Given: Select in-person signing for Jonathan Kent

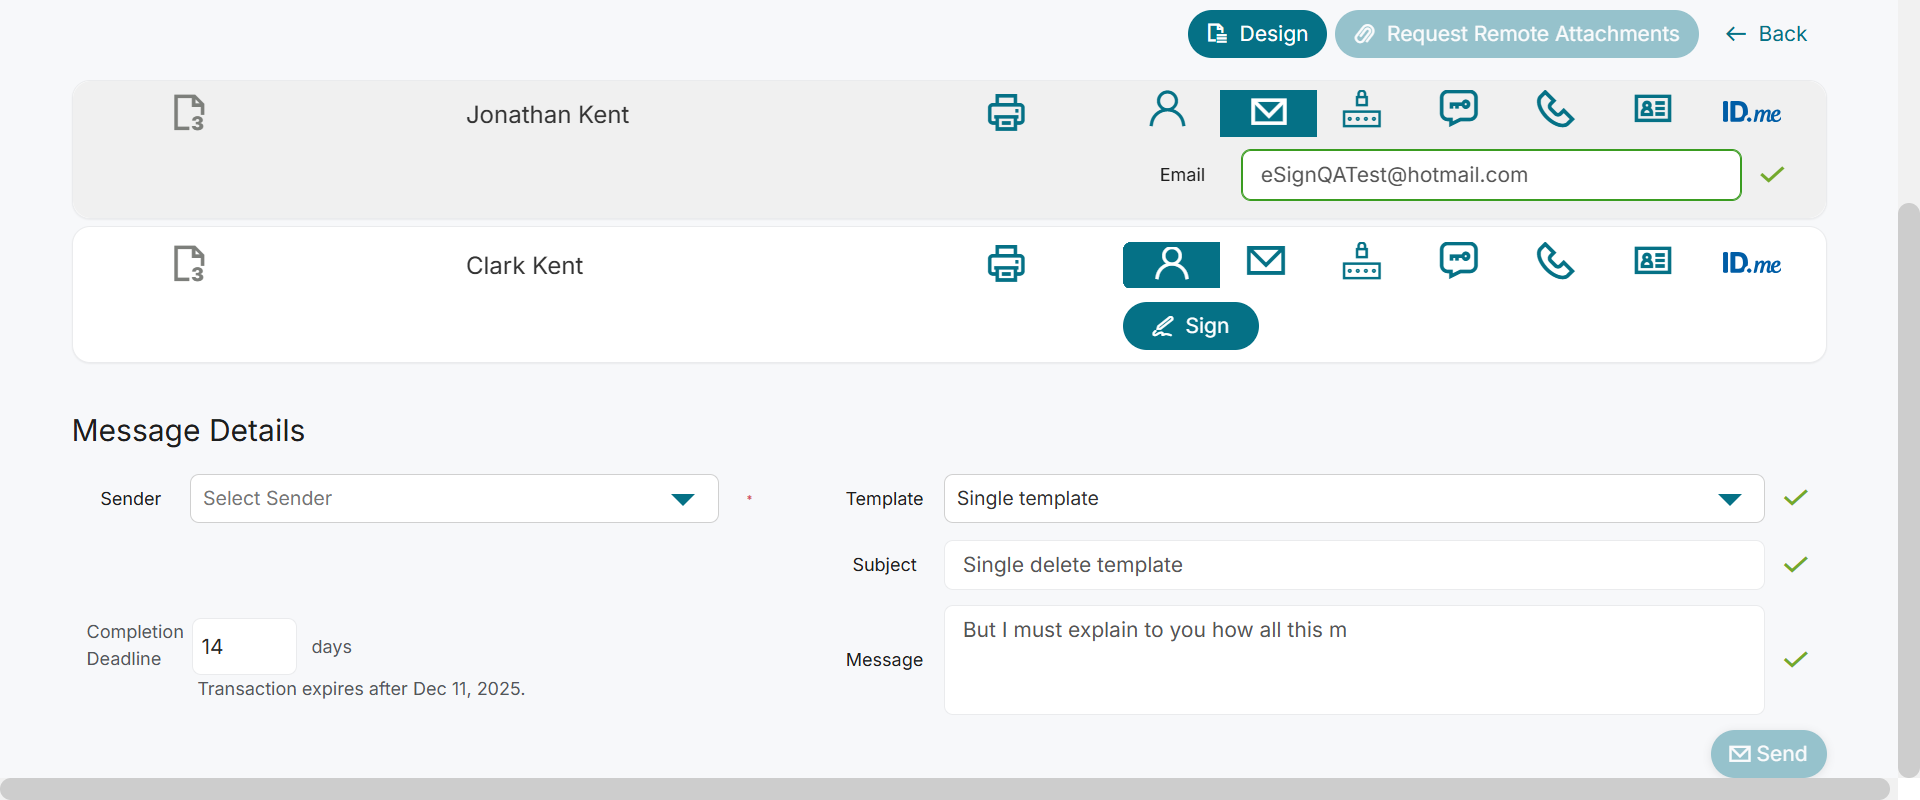Looking at the screenshot, I should tap(1167, 110).
